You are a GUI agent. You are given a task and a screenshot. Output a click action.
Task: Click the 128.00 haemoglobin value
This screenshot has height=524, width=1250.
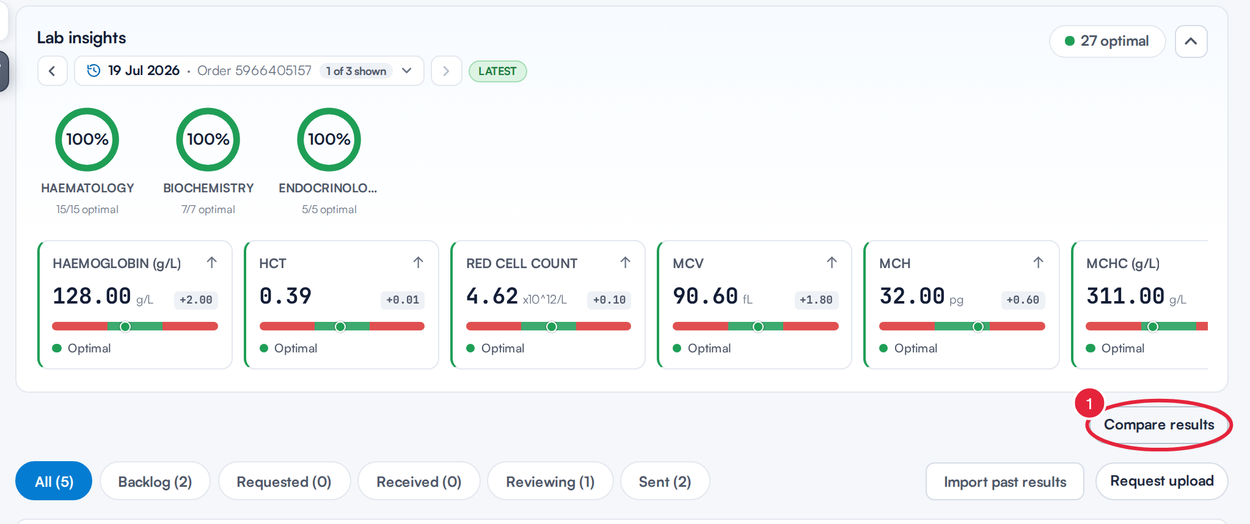[92, 297]
